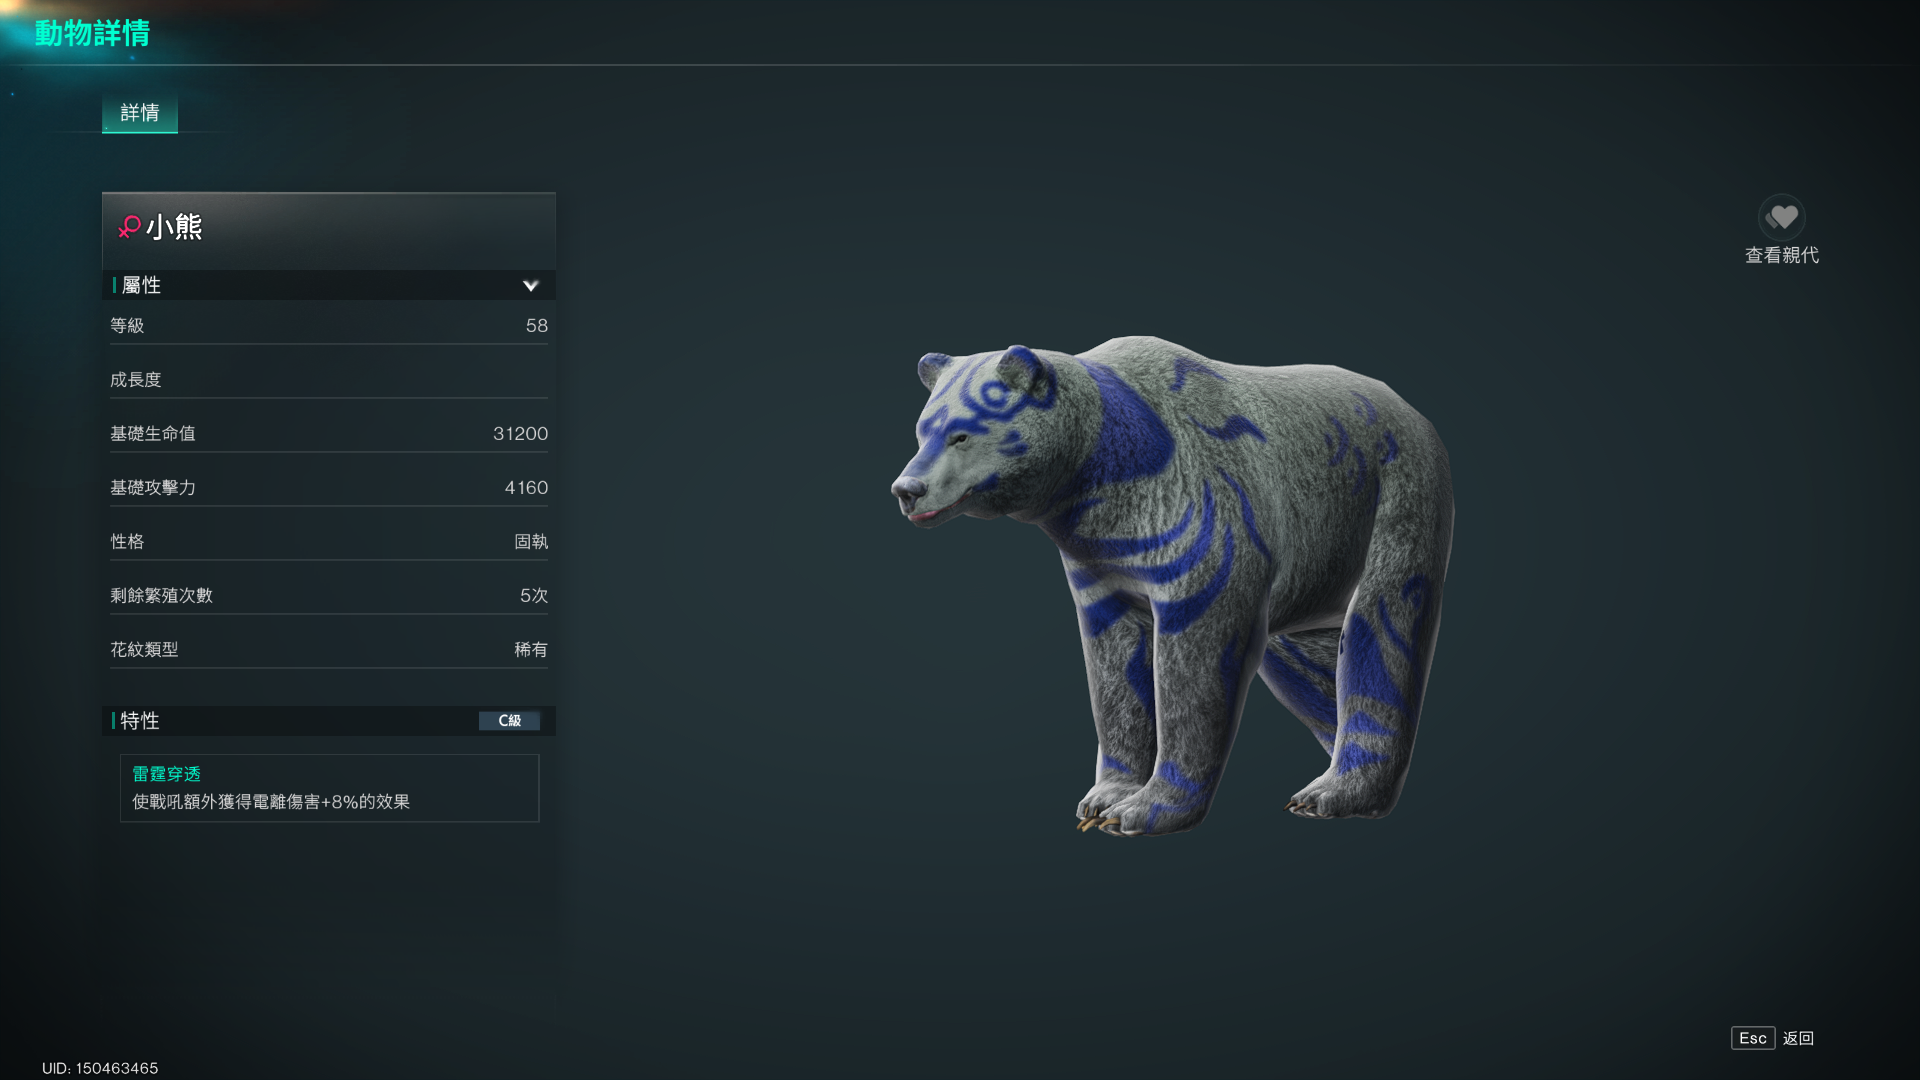
Task: Click the bear 3D model preview
Action: [x=1172, y=585]
